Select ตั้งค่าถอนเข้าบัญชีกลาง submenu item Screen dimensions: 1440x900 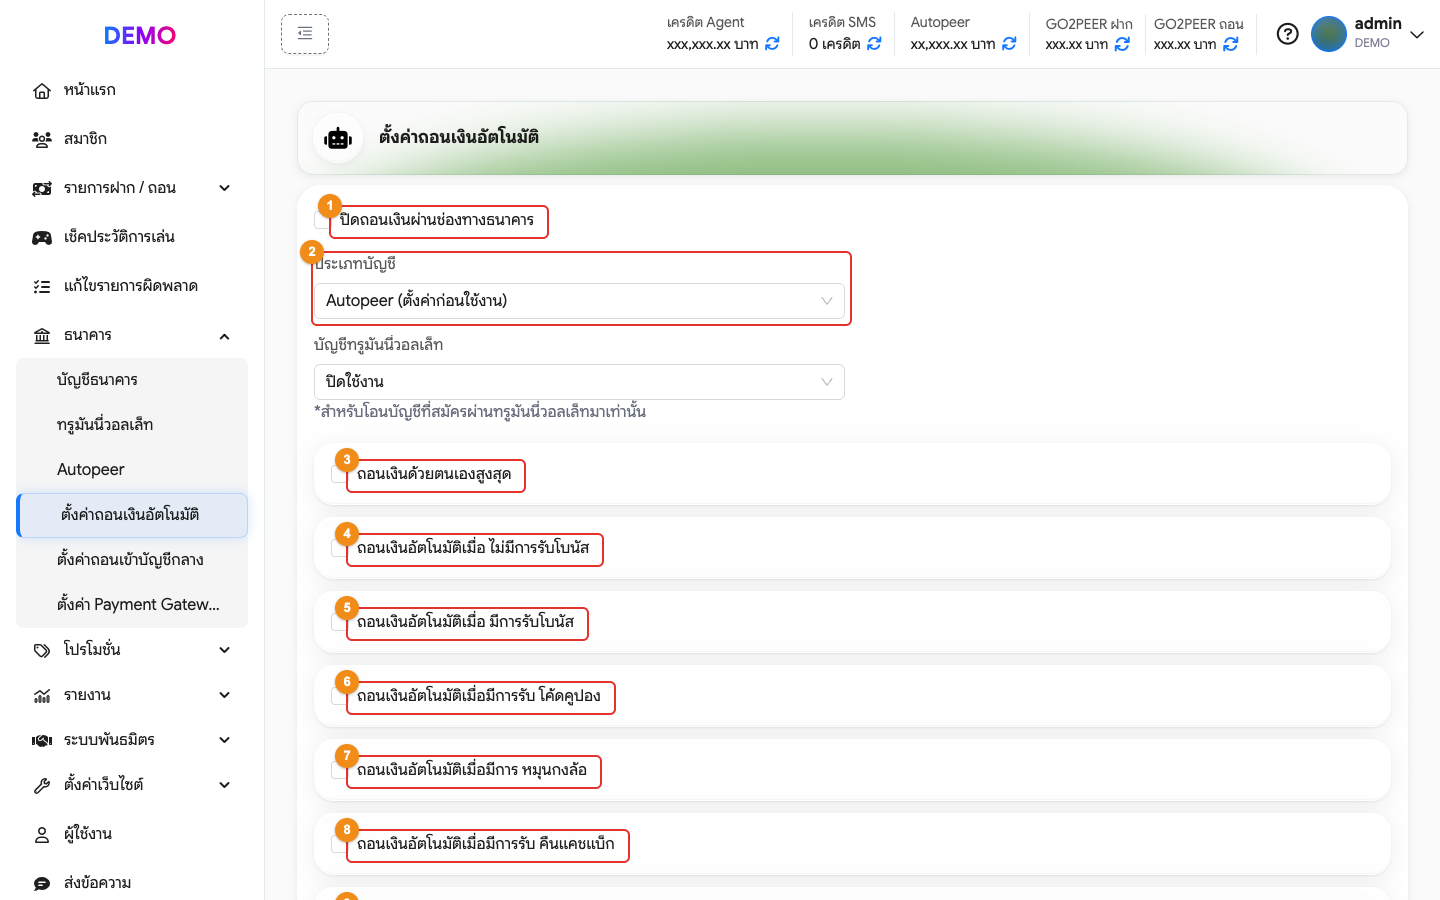(132, 560)
